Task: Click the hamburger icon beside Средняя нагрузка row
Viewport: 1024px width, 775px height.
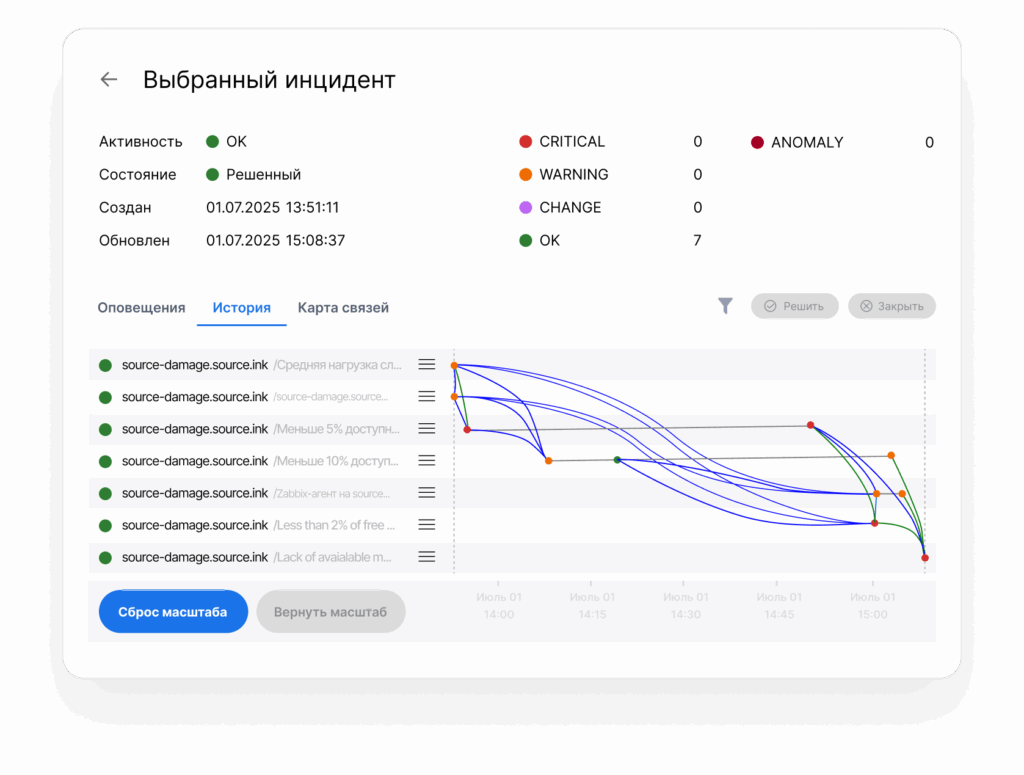Action: [427, 364]
